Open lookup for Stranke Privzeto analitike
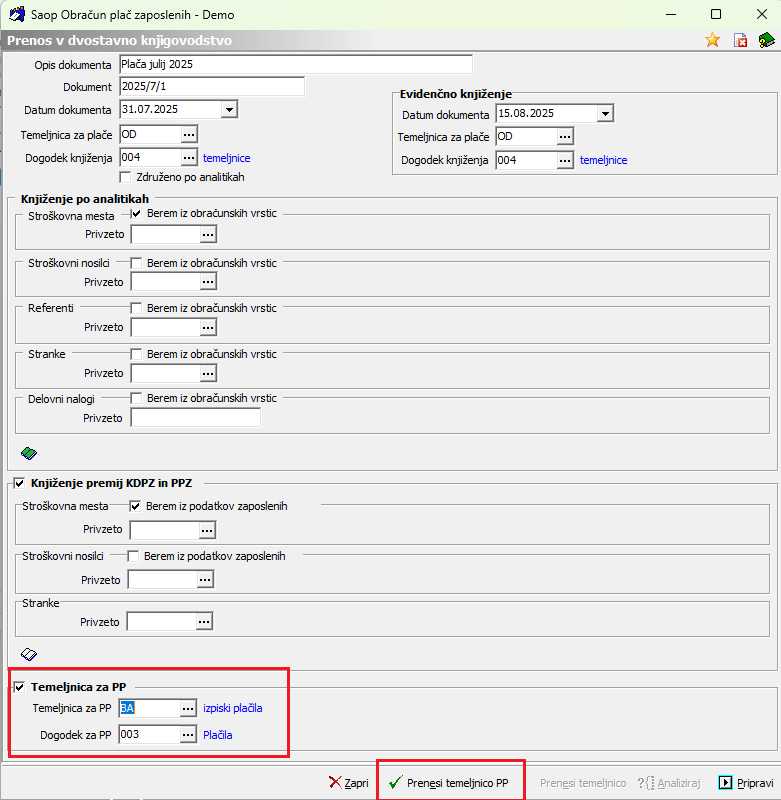 coord(208,373)
